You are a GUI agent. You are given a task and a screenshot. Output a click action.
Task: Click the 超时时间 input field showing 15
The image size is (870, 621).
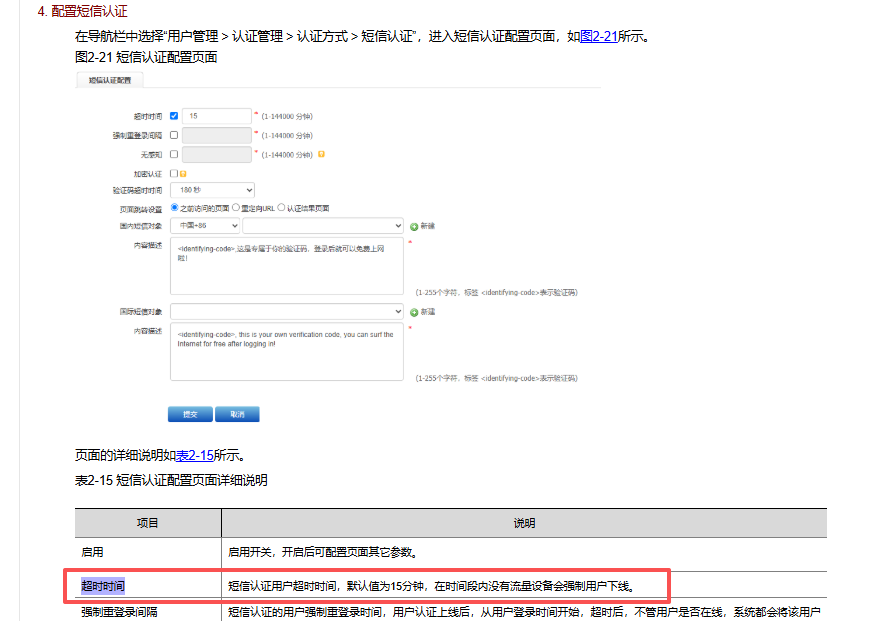(x=216, y=116)
